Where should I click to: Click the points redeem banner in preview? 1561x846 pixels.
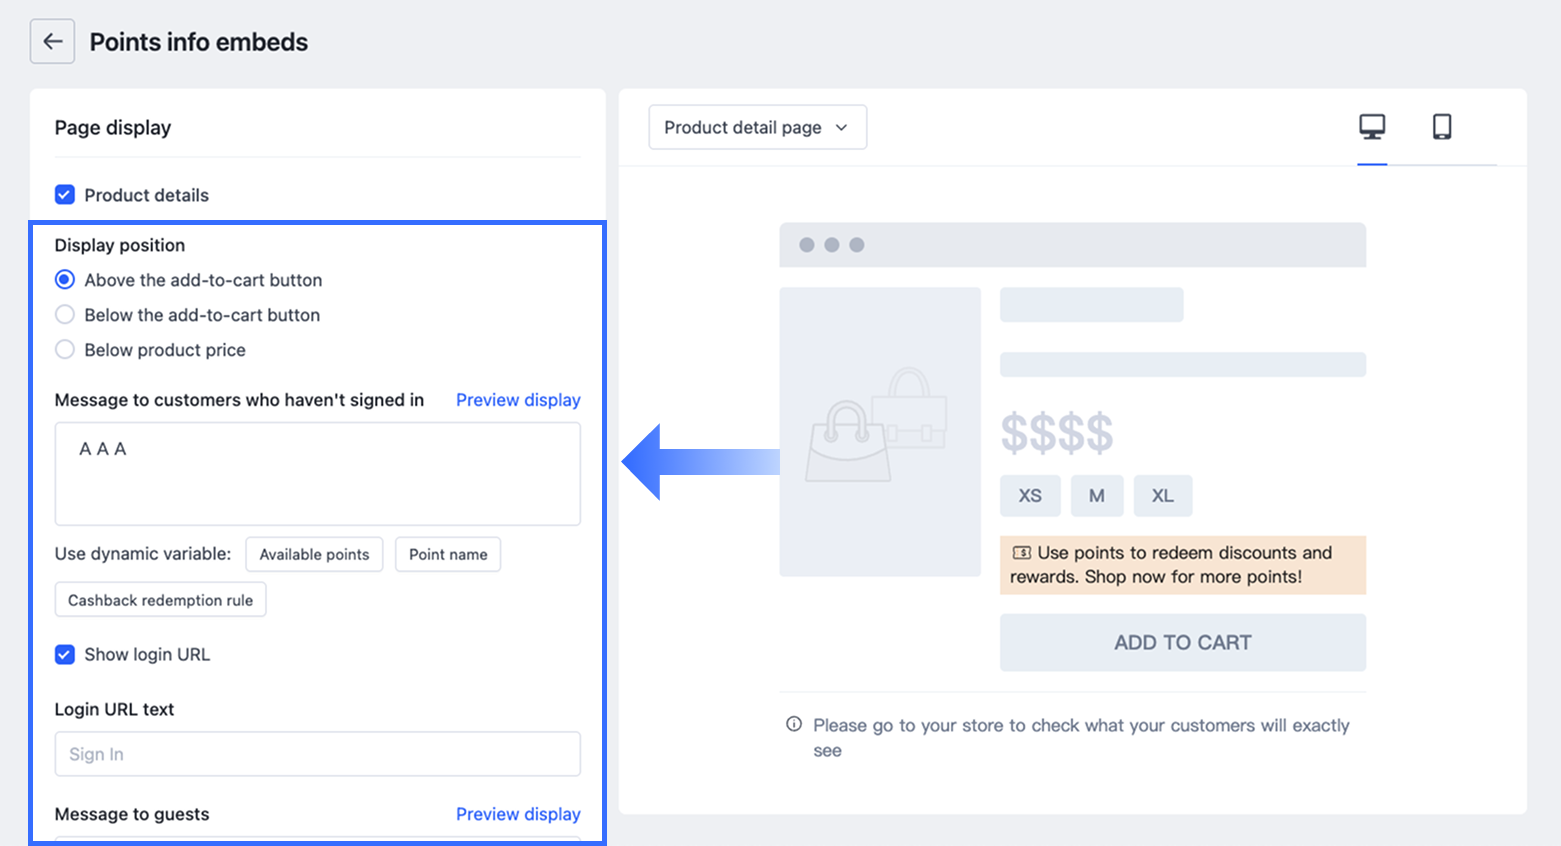(1183, 565)
